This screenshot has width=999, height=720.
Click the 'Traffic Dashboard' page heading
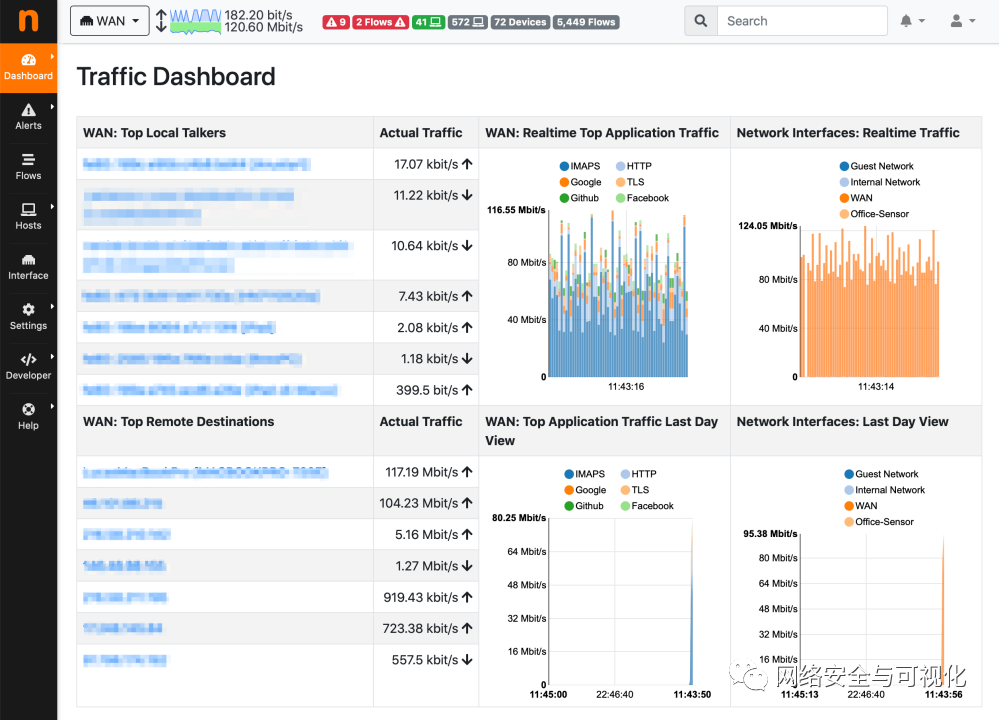[x=176, y=77]
